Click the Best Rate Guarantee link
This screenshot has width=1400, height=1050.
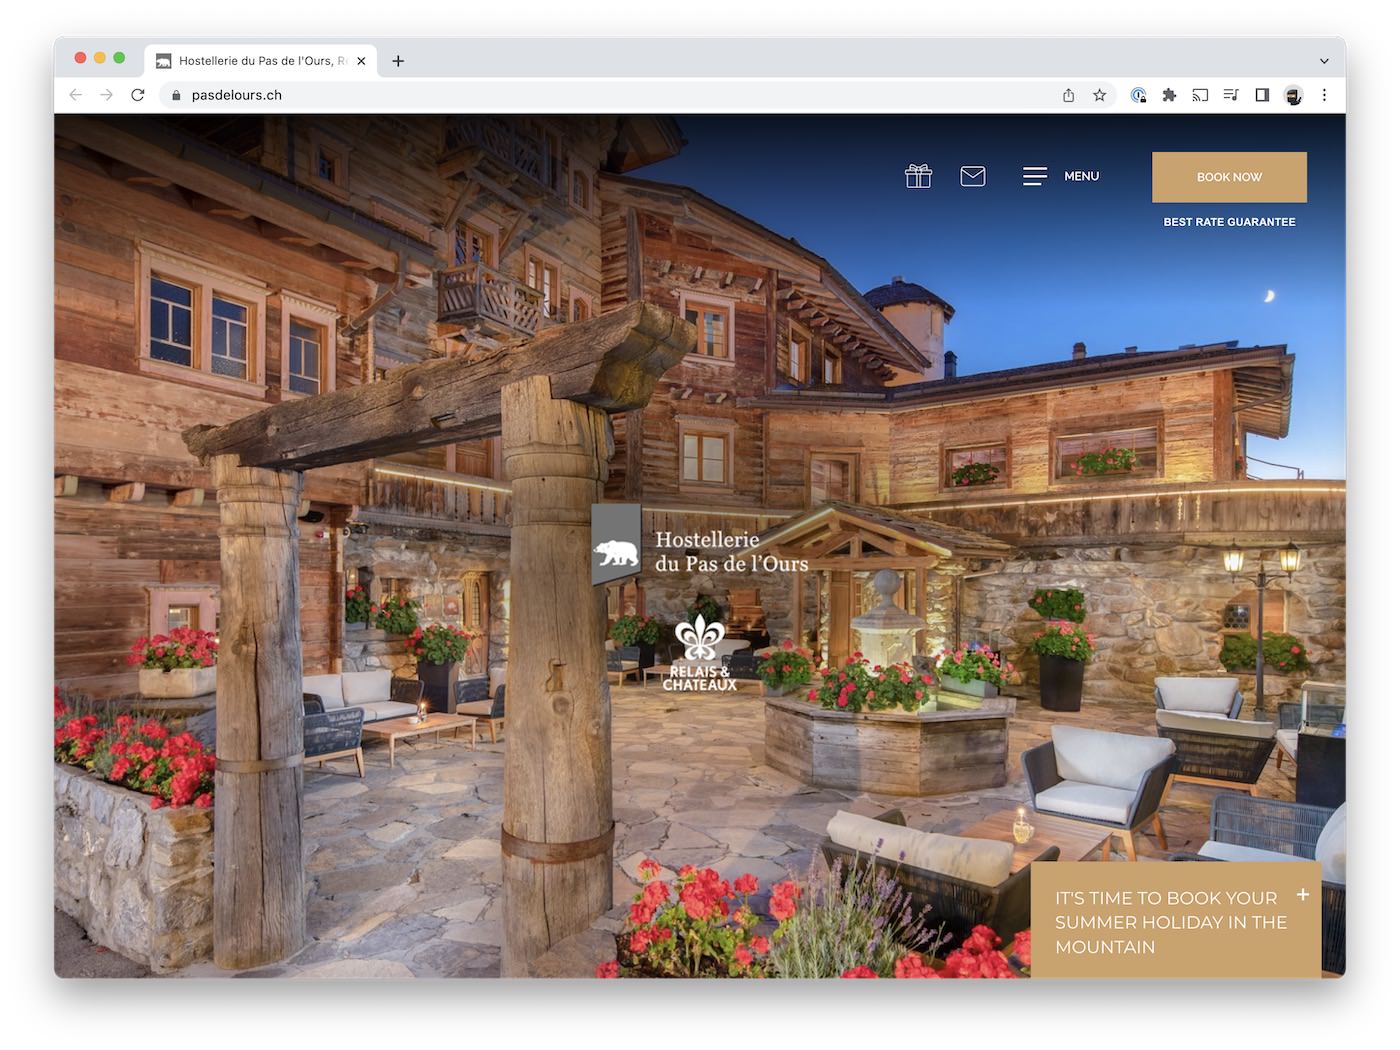(1229, 222)
